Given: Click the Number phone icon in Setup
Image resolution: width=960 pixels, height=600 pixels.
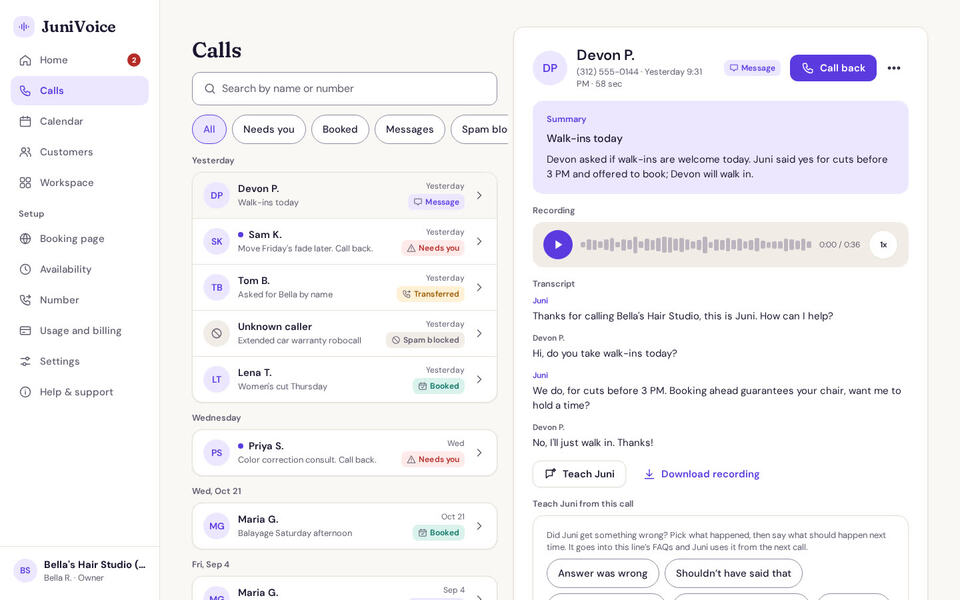Looking at the screenshot, I should 25,300.
